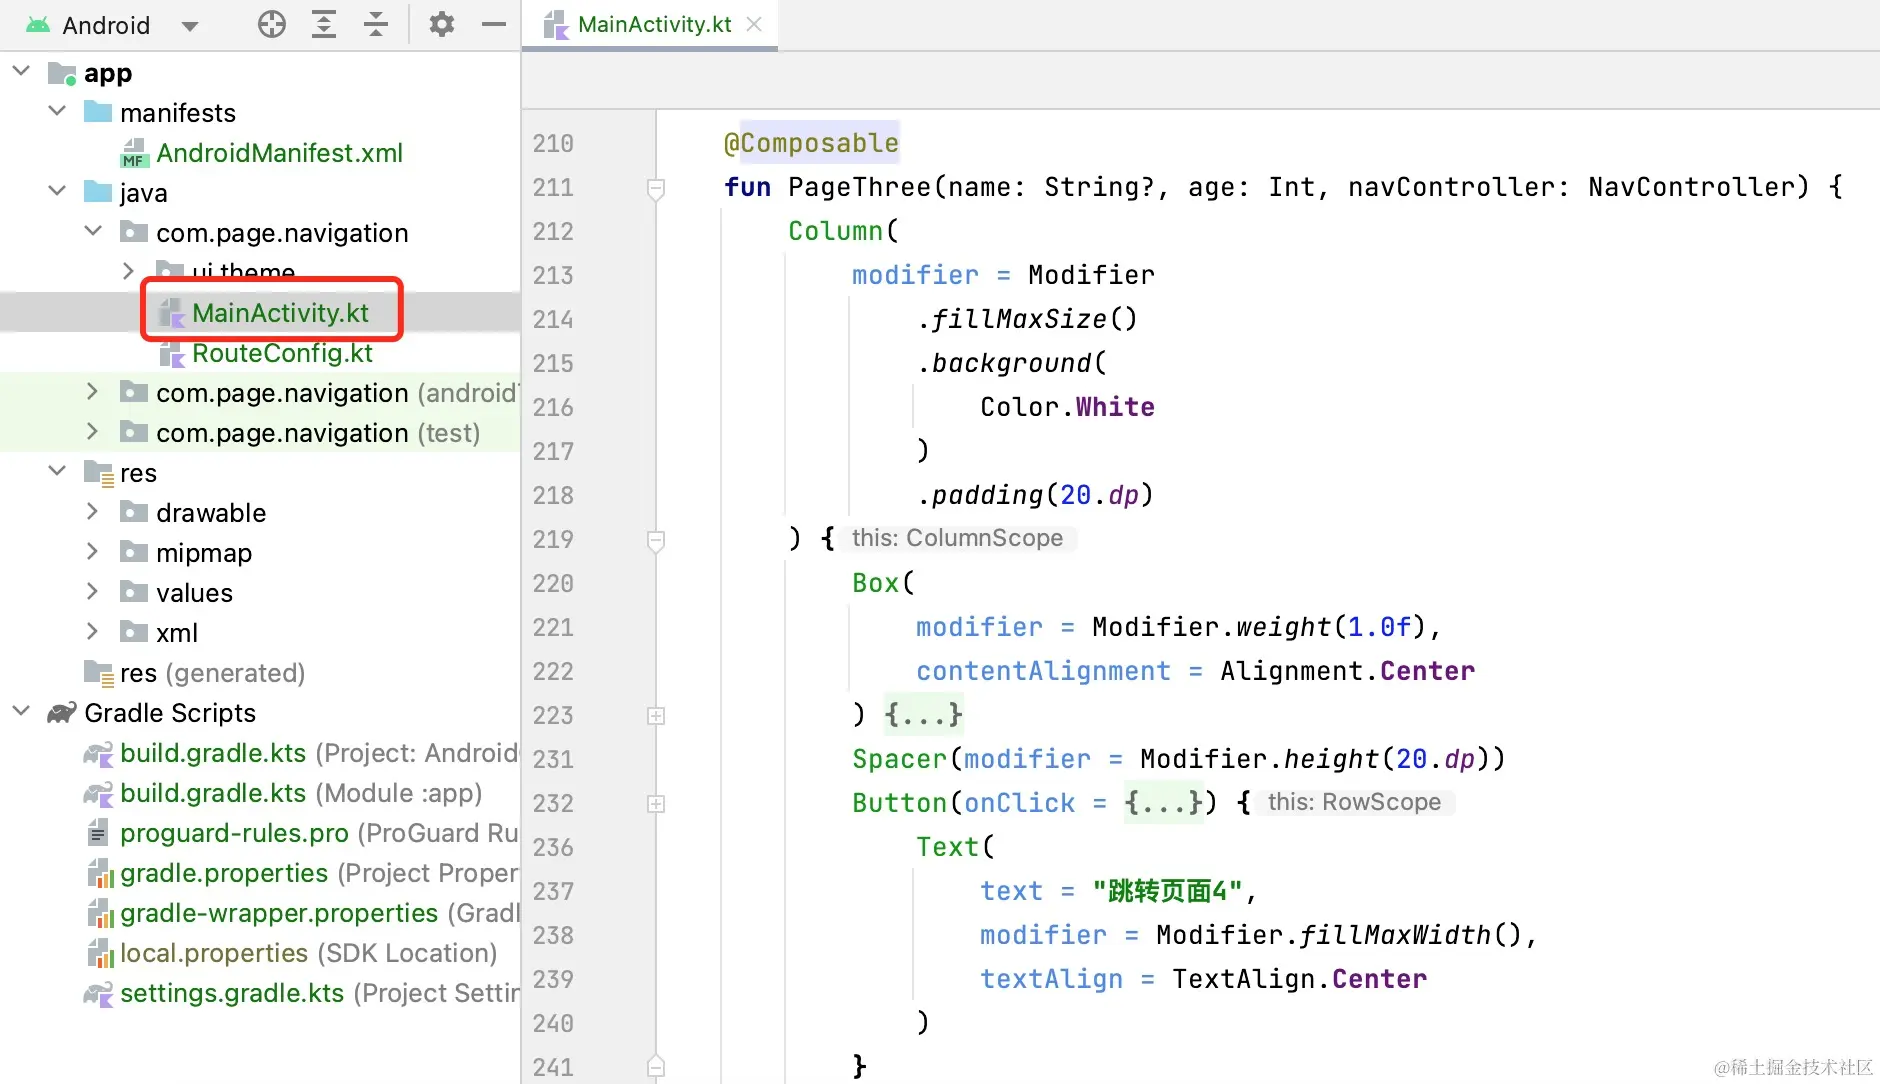The height and width of the screenshot is (1084, 1880).
Task: Click the java folder icon
Action: 98,192
